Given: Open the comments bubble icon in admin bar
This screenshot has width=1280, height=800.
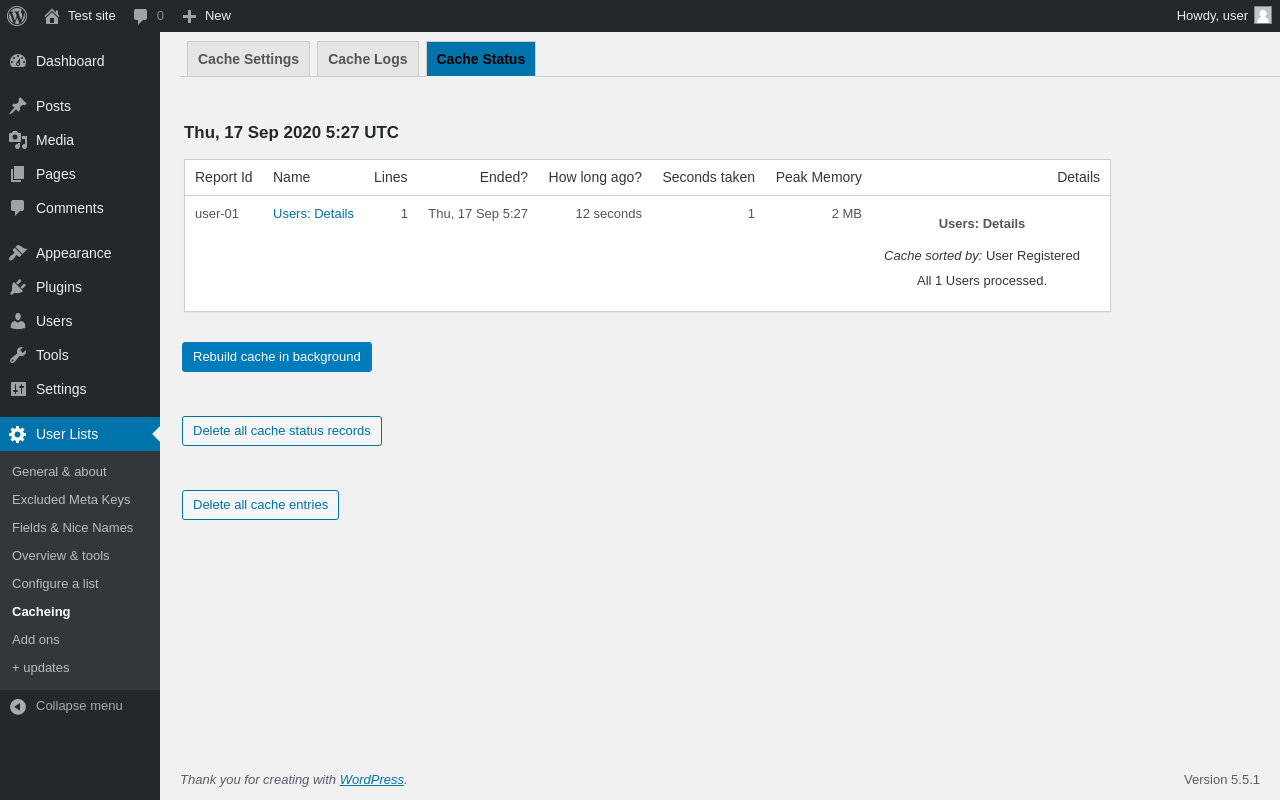Looking at the screenshot, I should click(141, 16).
